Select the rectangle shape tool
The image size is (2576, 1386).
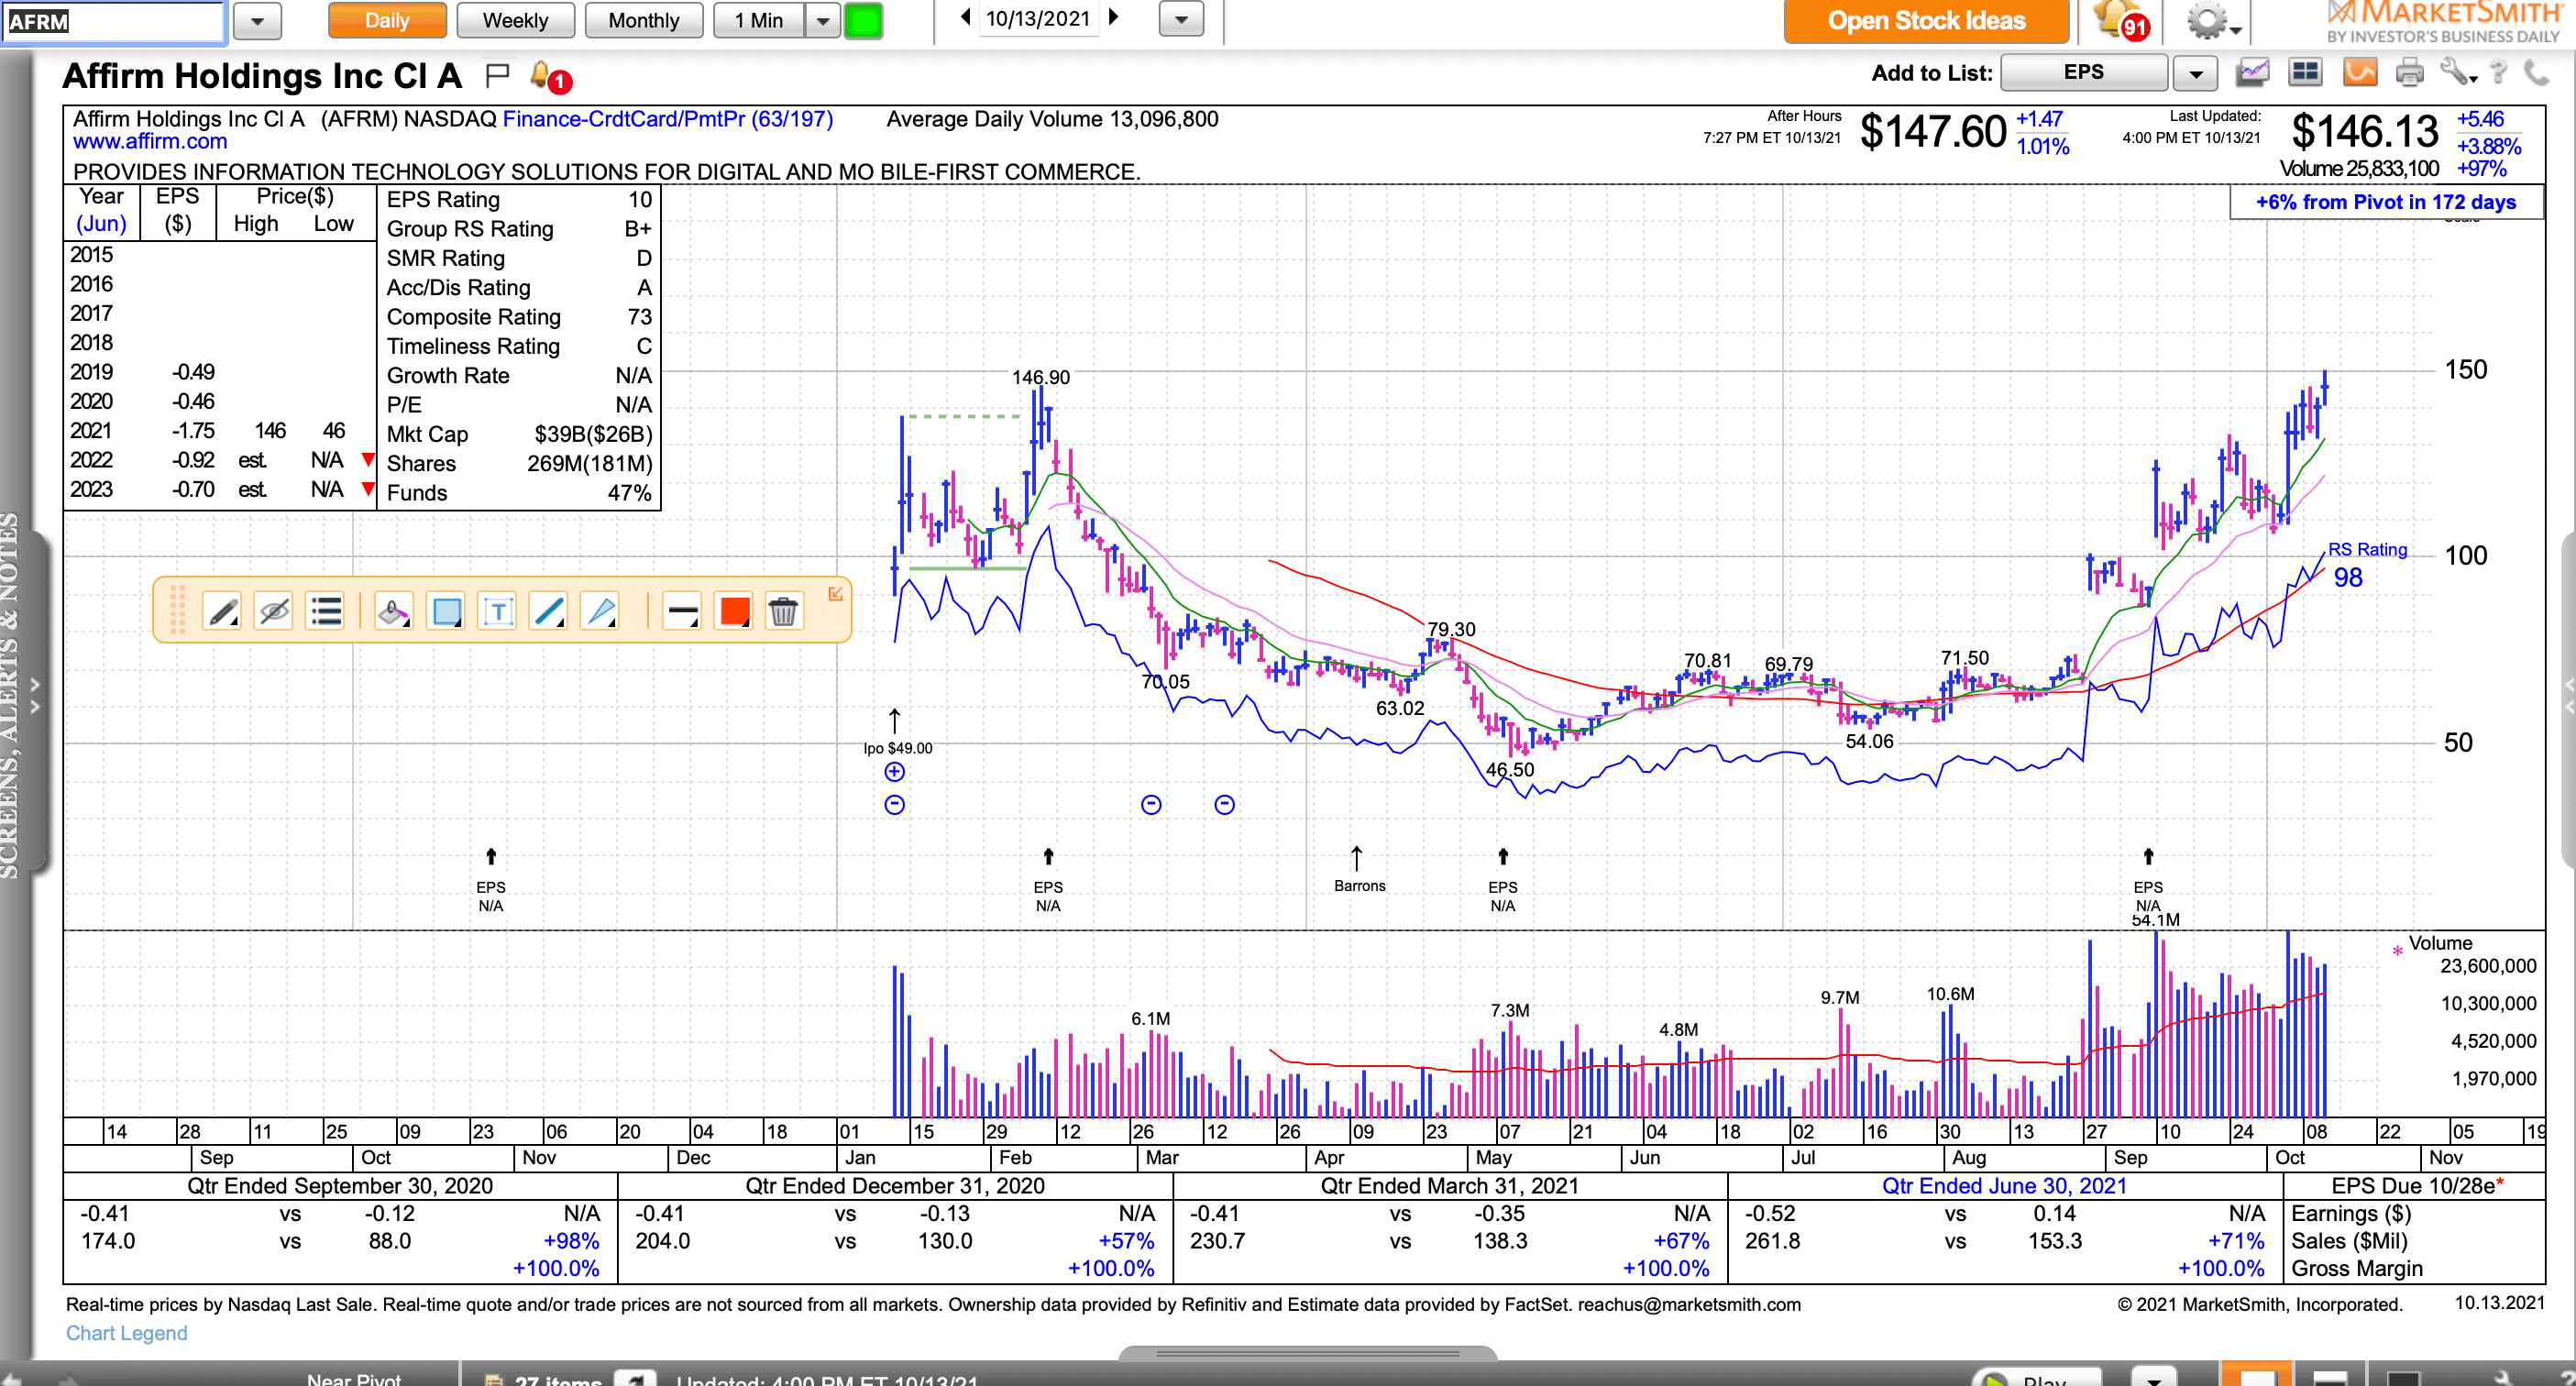(446, 610)
